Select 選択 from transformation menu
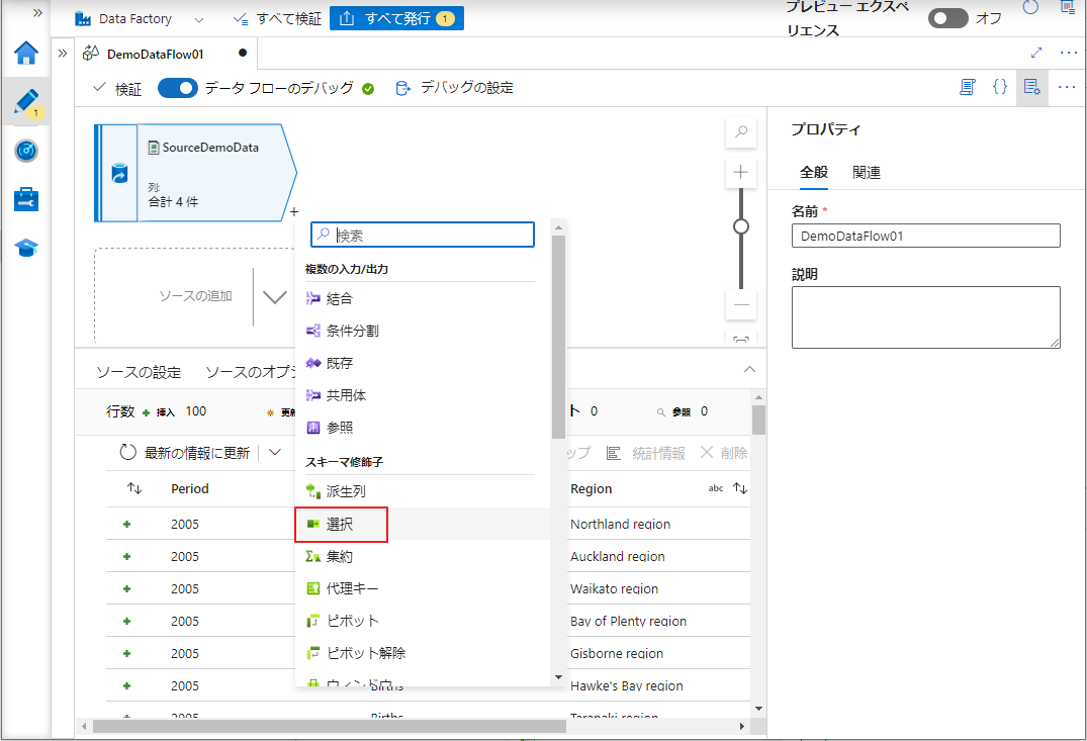 [x=340, y=524]
